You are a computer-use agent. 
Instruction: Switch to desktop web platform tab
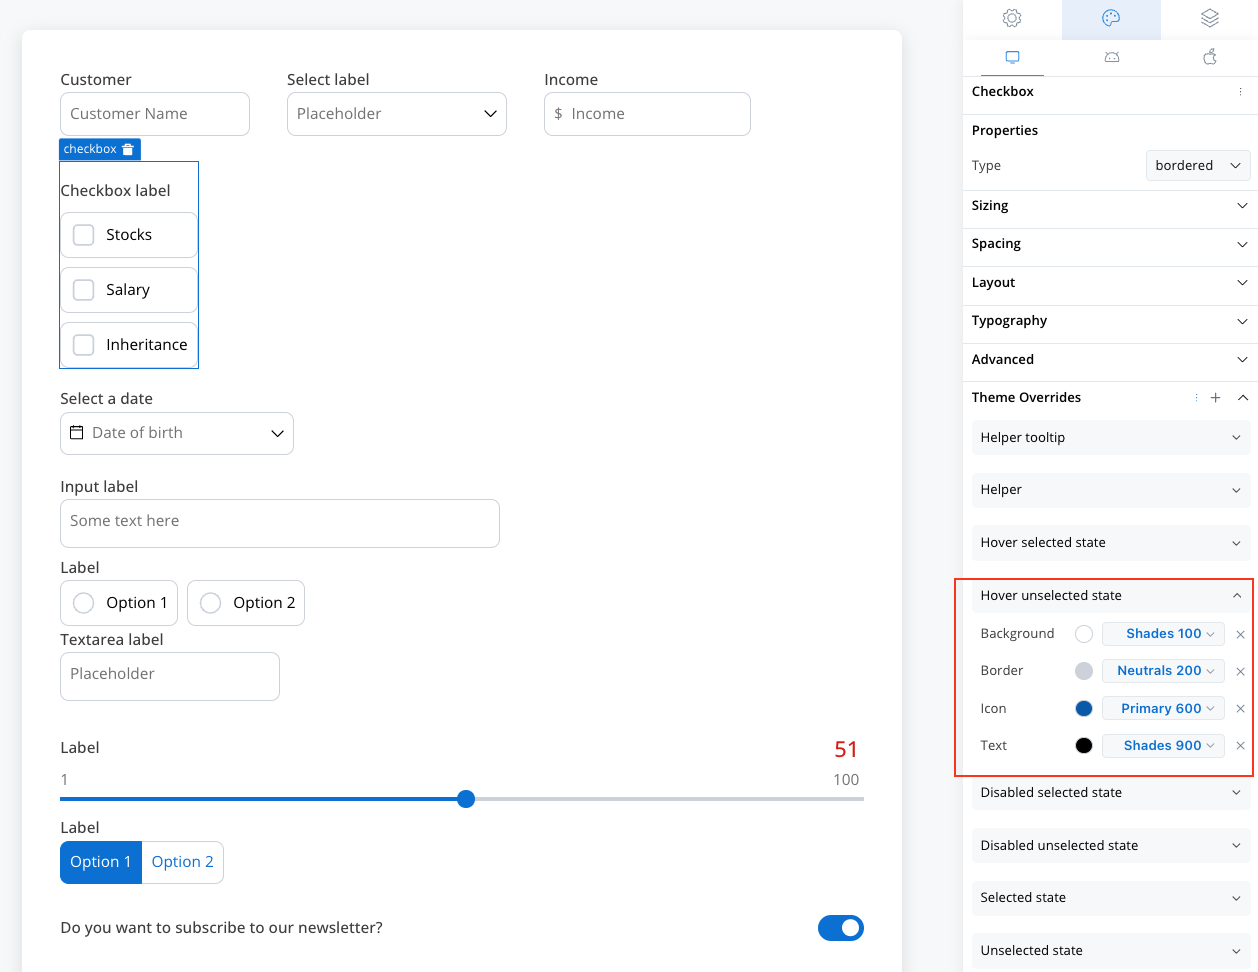coord(1012,57)
